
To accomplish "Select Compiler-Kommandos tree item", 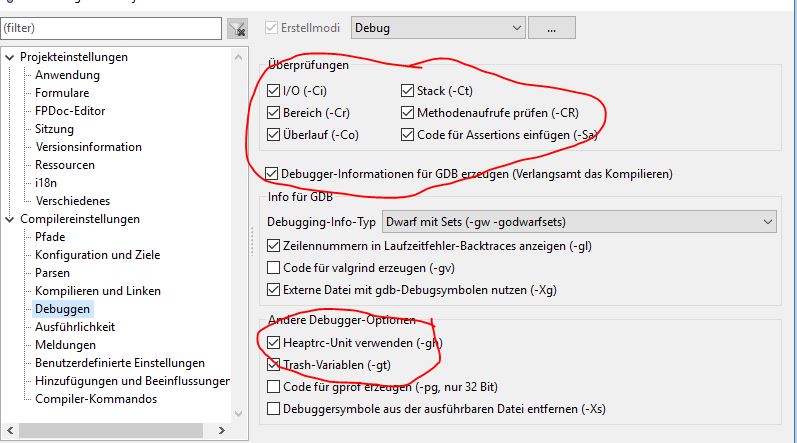I will tap(95, 399).
